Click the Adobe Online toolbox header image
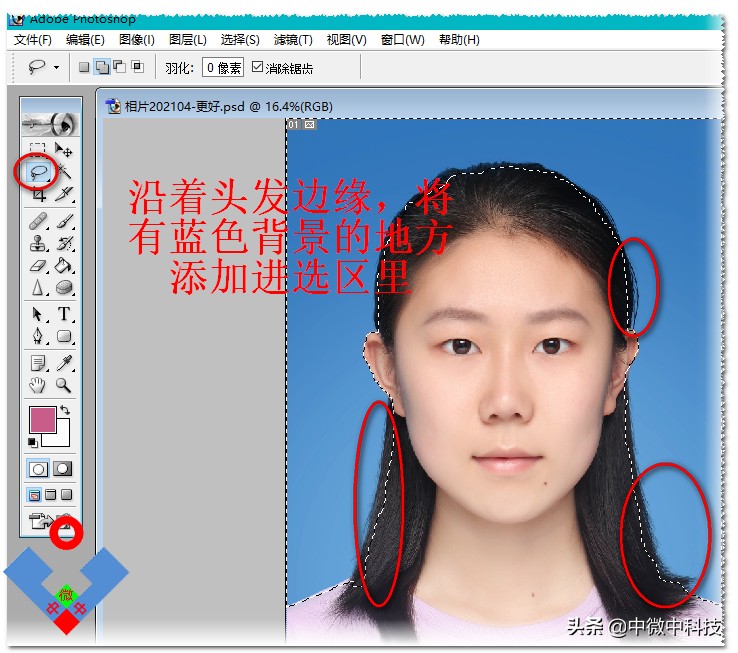The image size is (738, 653). (51, 124)
